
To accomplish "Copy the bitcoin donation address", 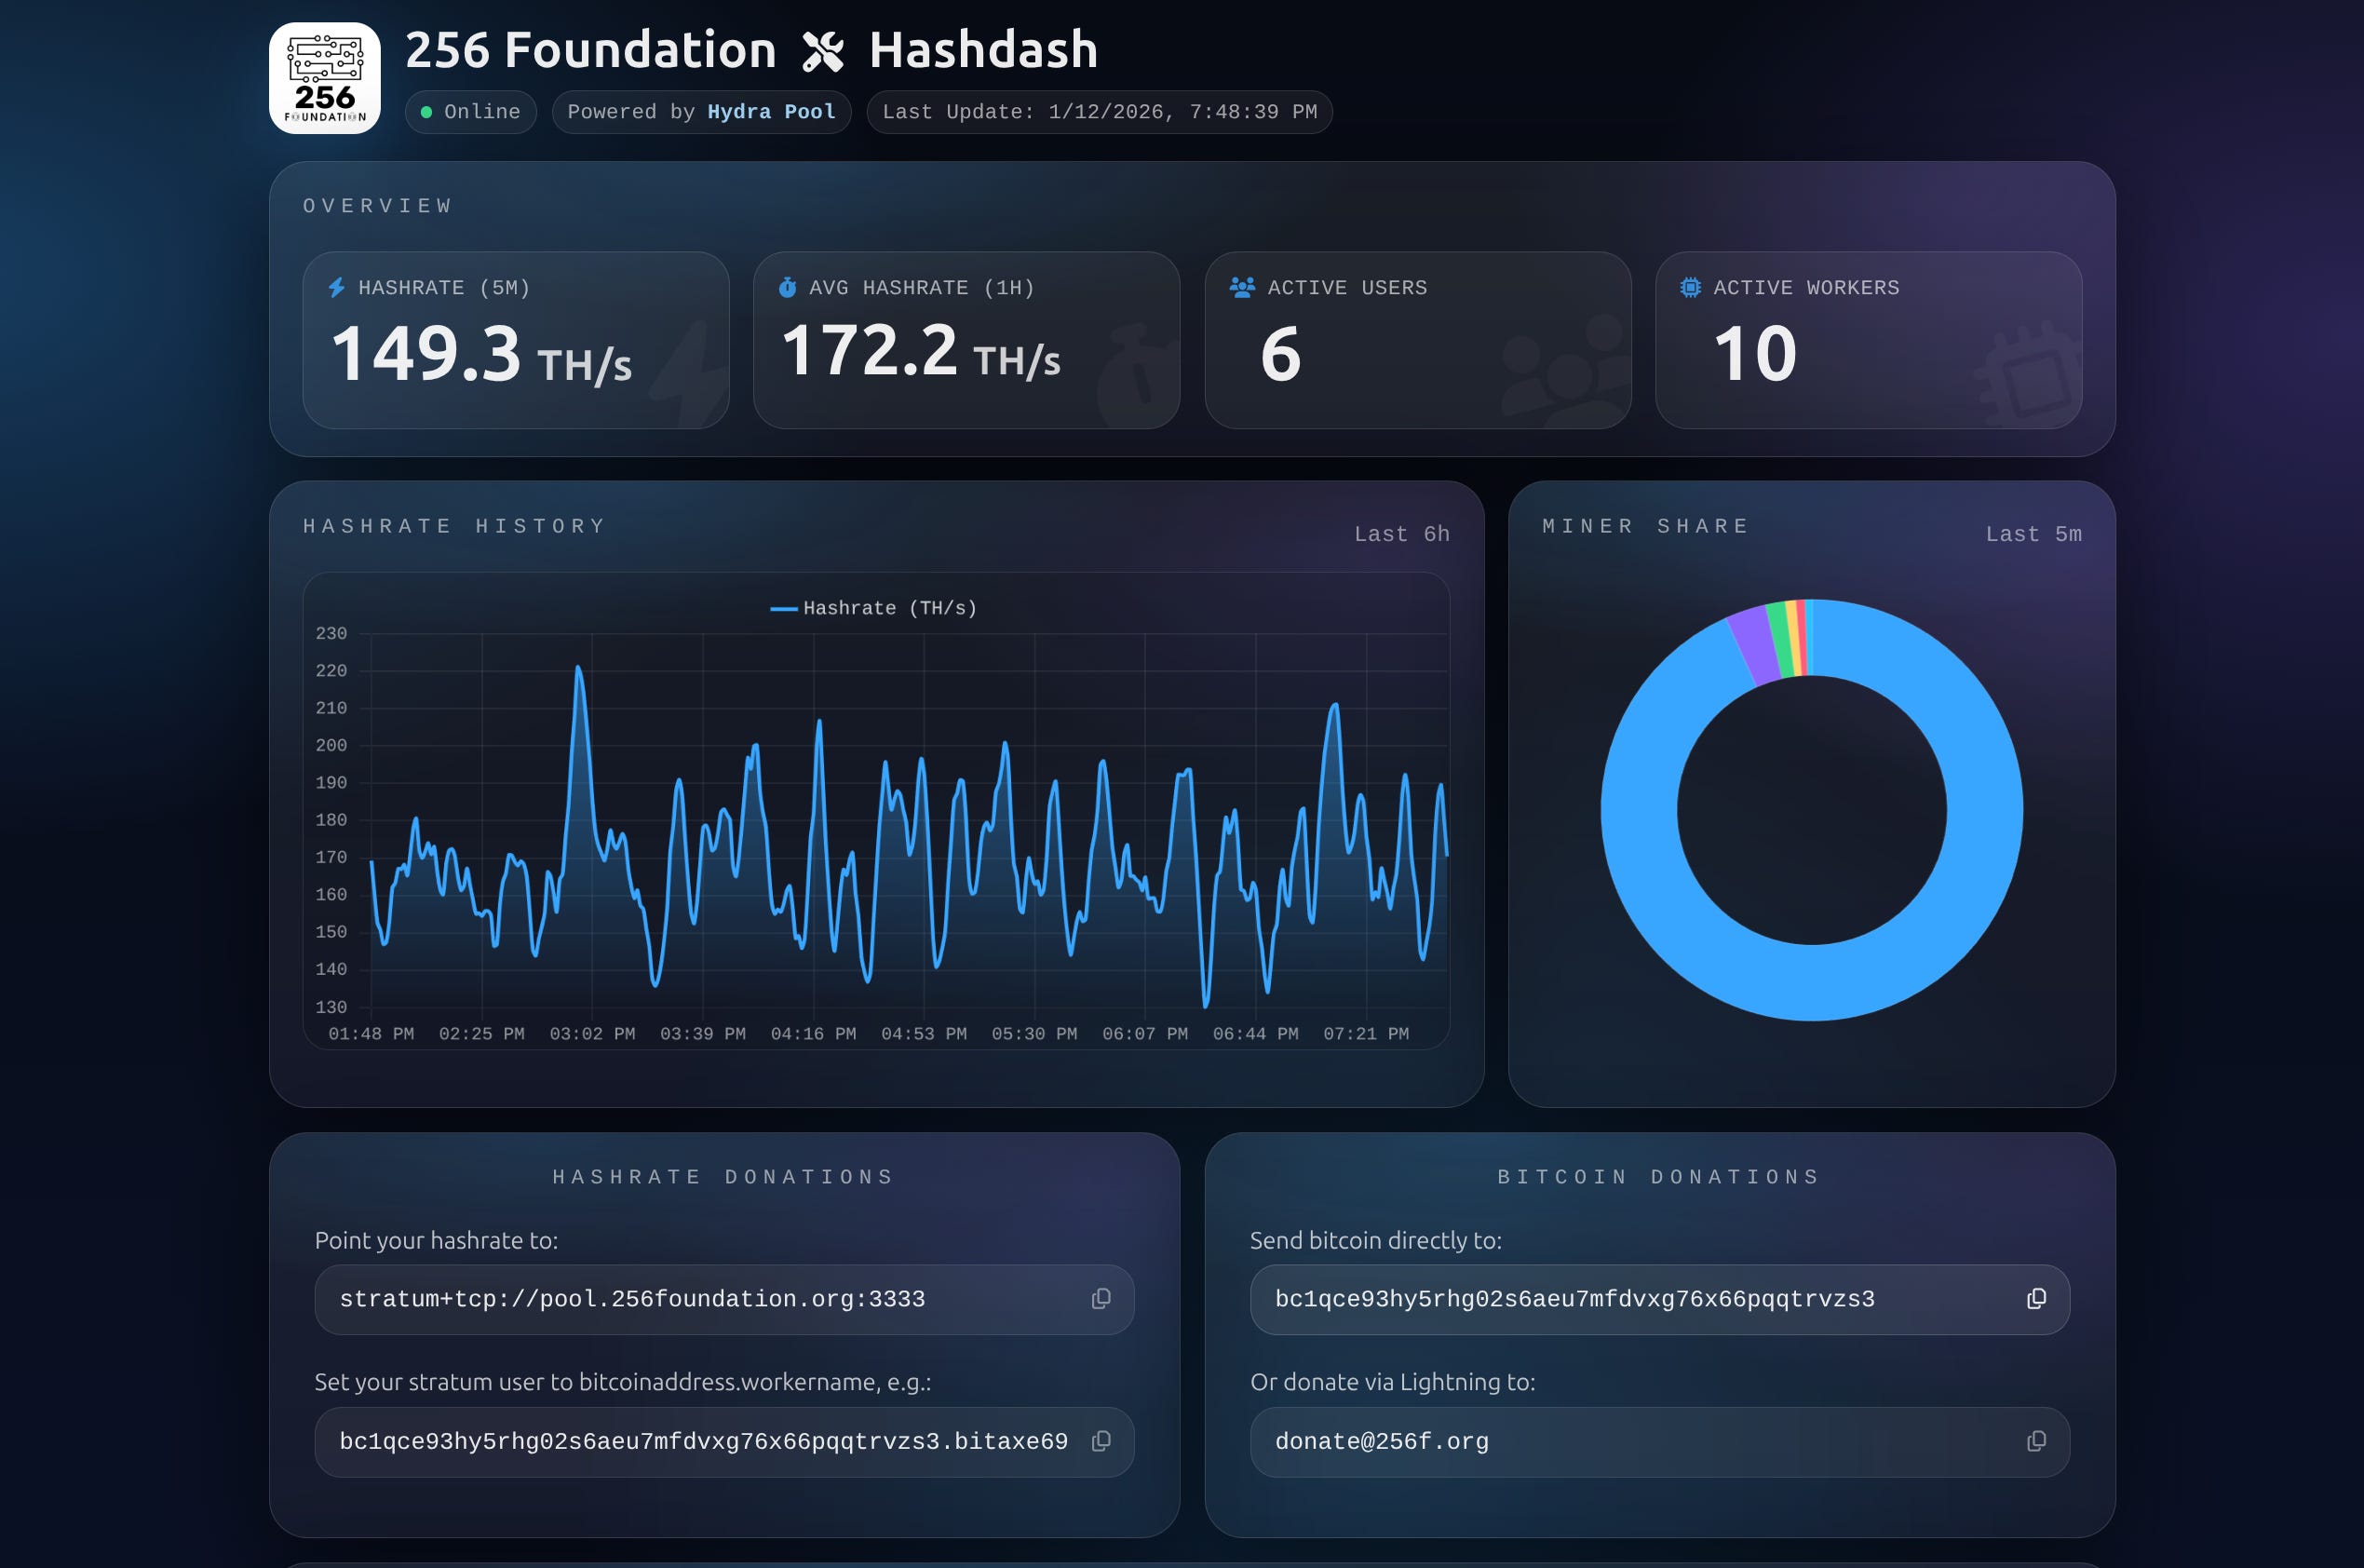I will pos(2035,1299).
